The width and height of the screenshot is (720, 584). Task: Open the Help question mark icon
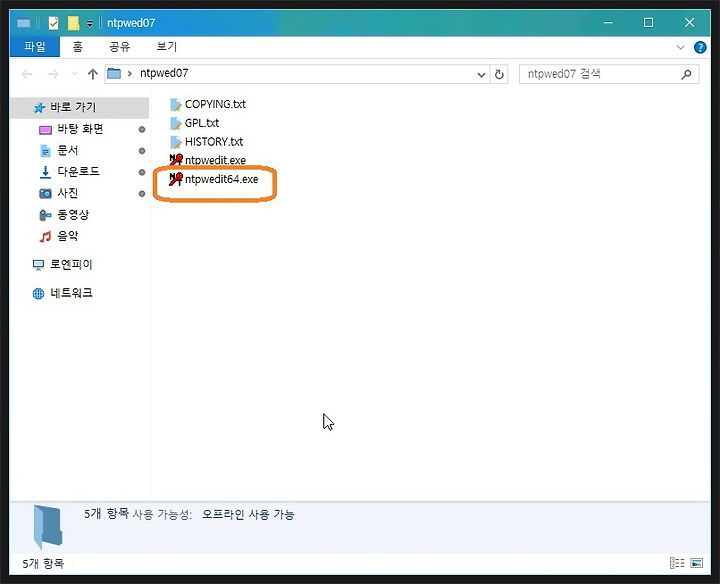tap(700, 47)
